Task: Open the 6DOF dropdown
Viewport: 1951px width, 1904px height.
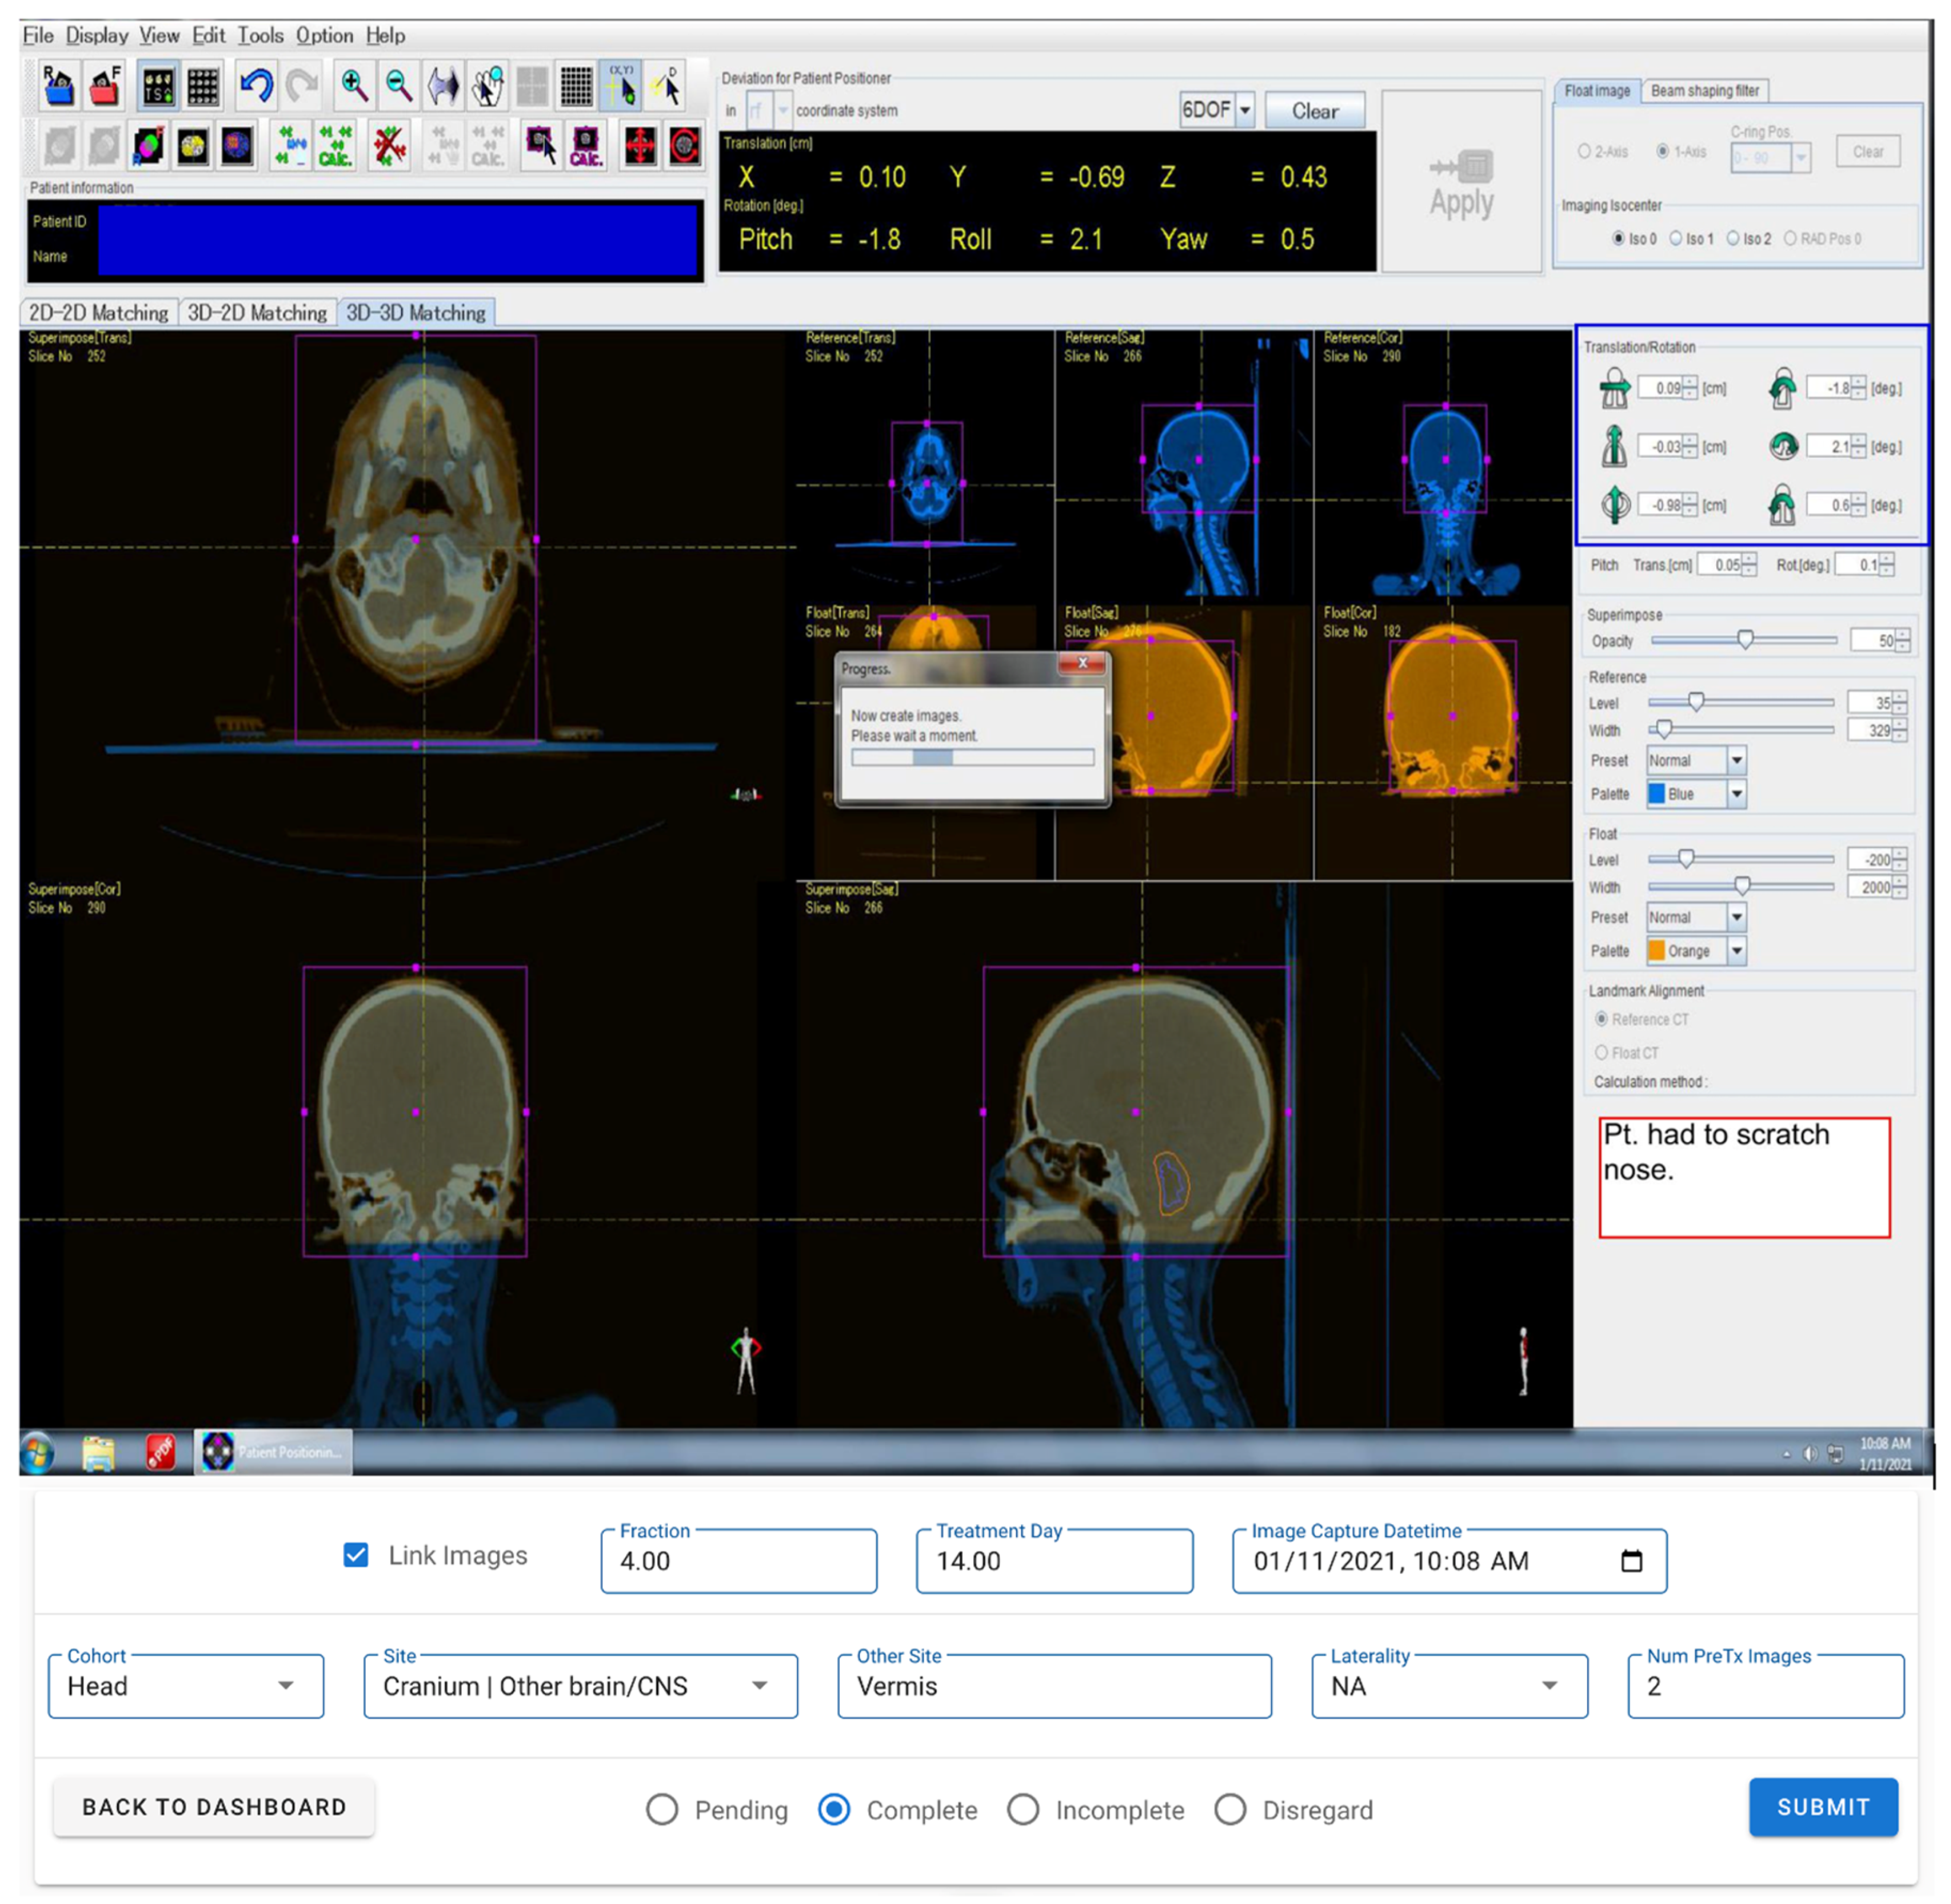Action: [x=1245, y=110]
